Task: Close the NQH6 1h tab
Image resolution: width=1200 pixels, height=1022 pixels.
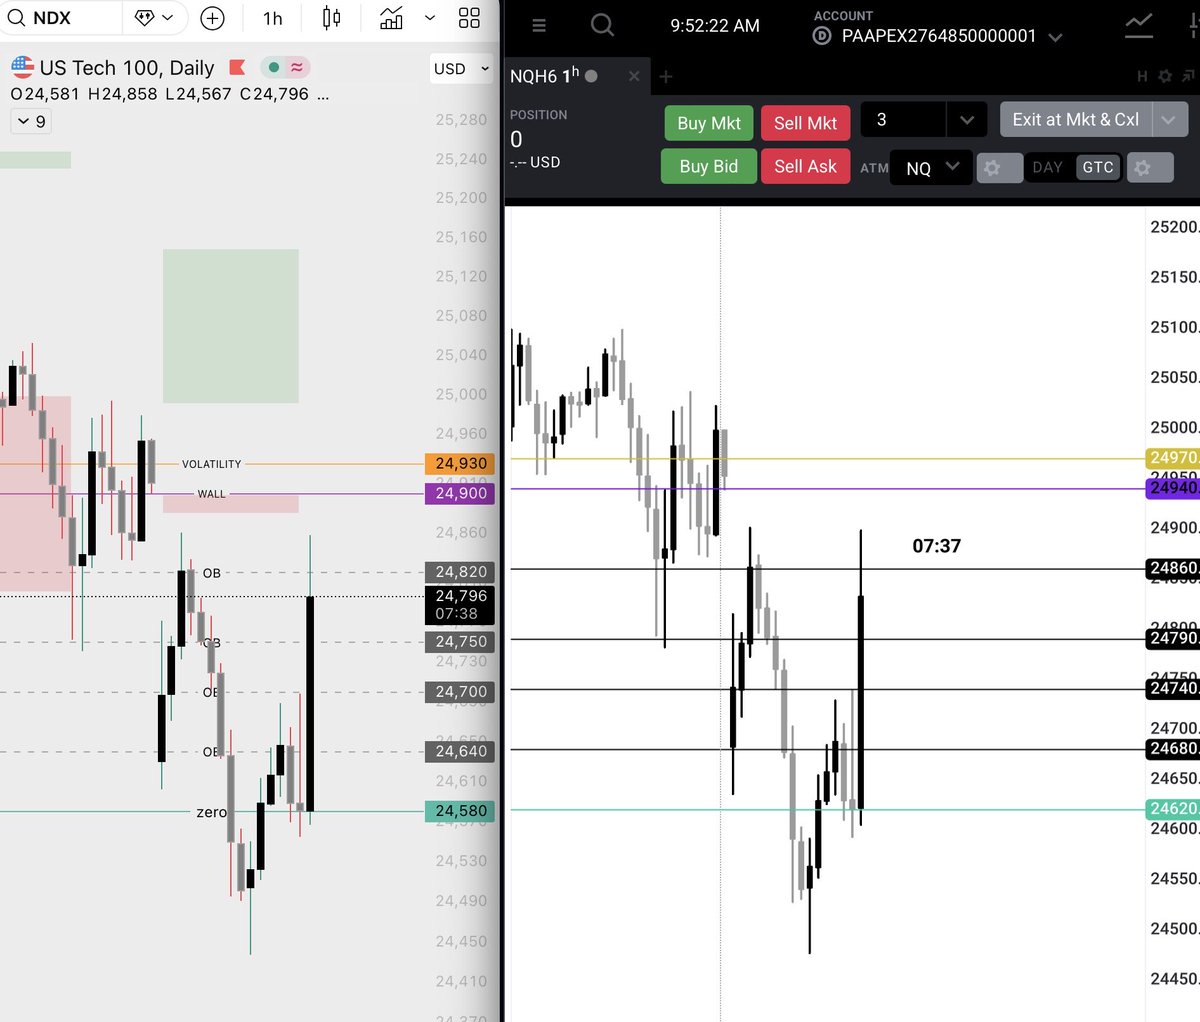Action: pyautogui.click(x=633, y=76)
